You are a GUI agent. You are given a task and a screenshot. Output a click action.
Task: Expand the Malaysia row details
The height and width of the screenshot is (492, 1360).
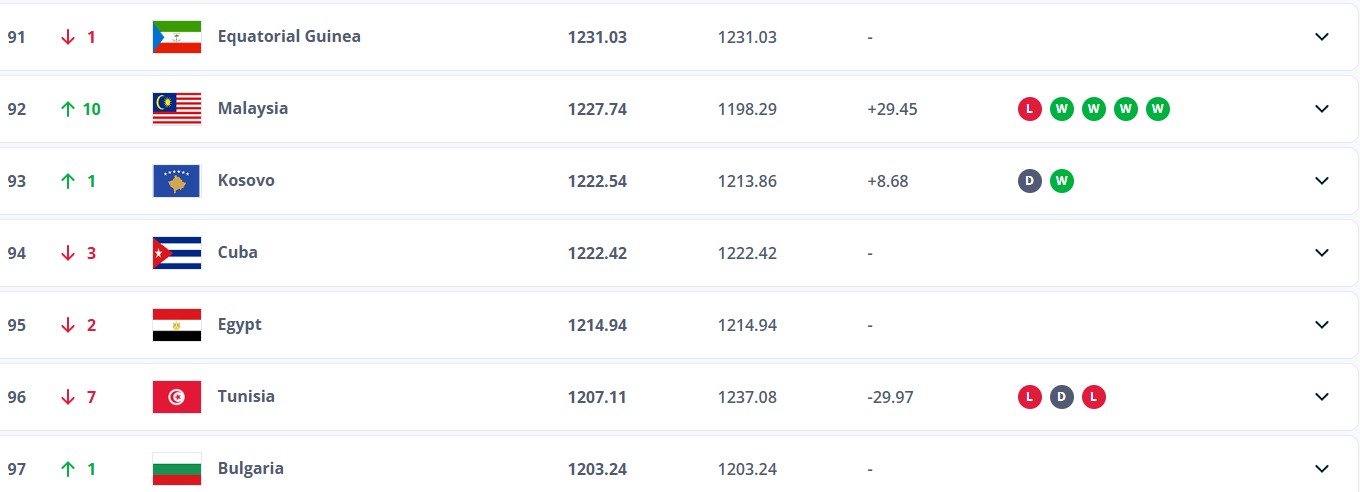coord(1322,109)
